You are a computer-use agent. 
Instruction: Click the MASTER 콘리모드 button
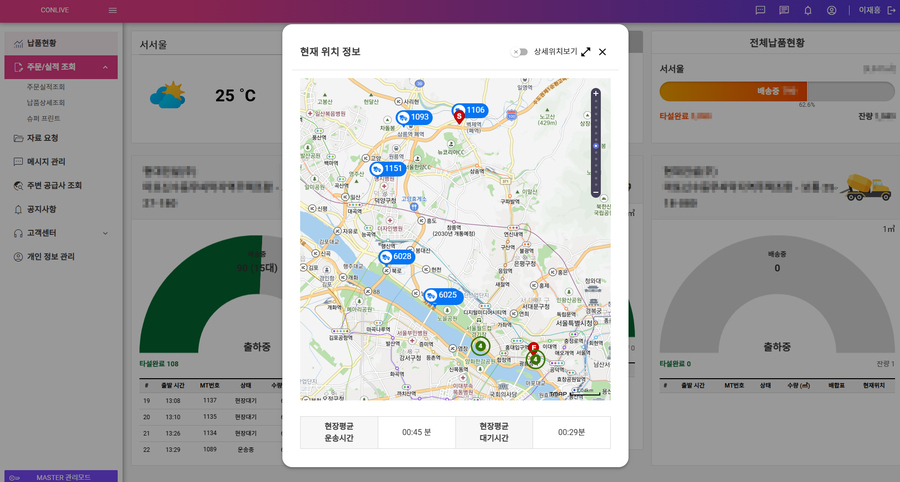click(61, 476)
